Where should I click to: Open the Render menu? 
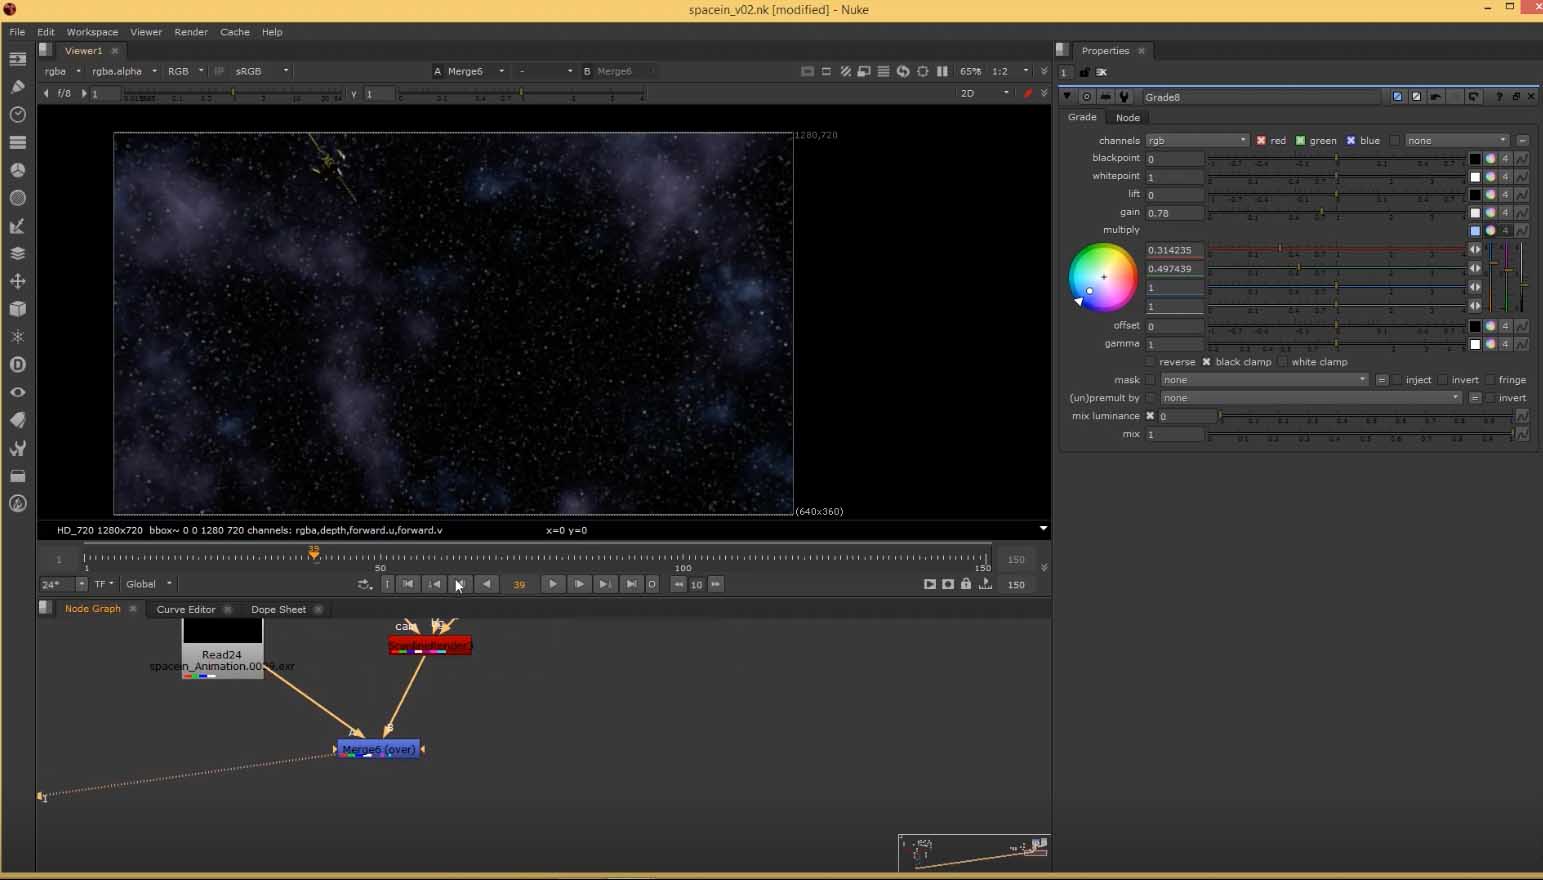(190, 32)
